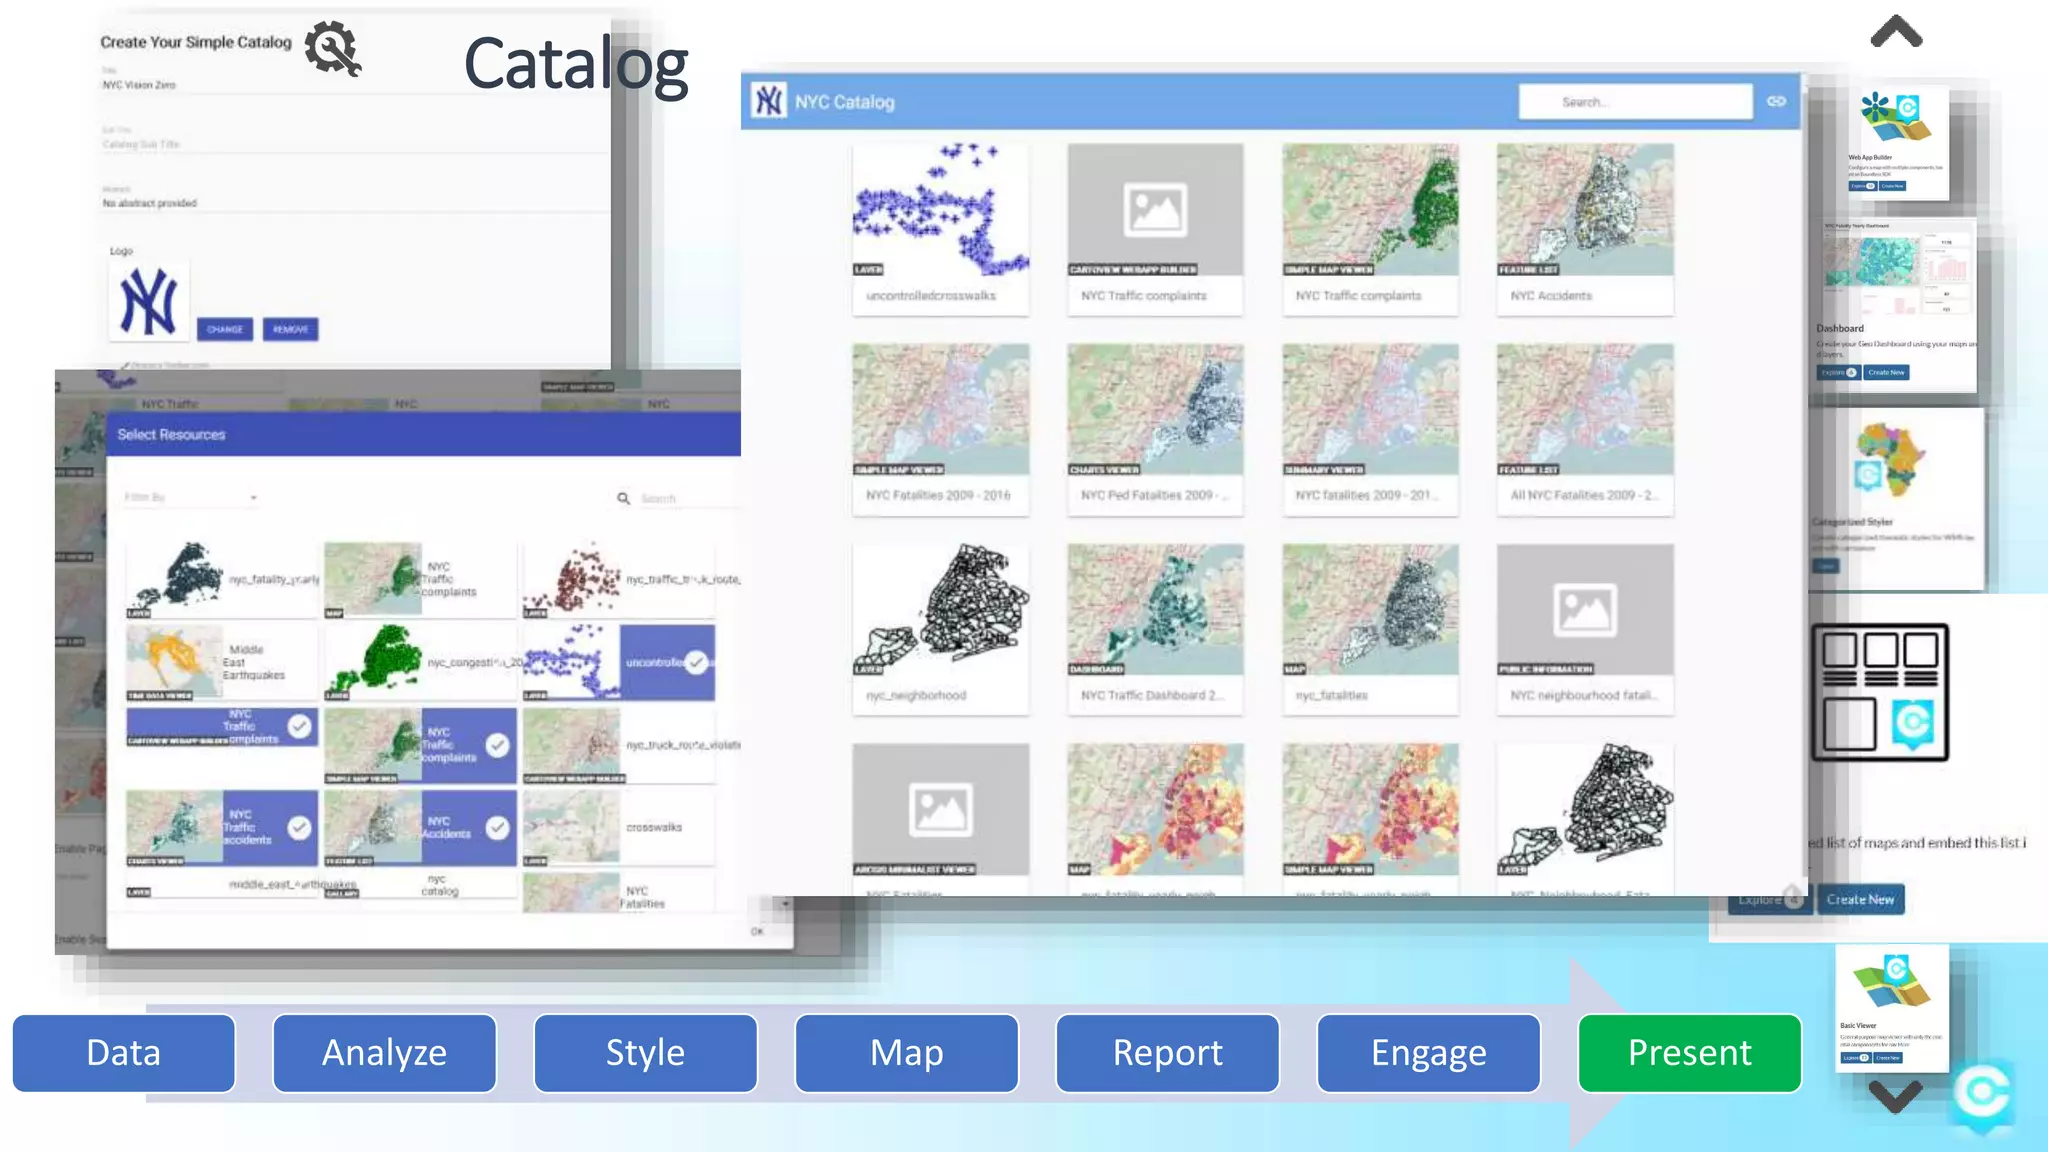Click the NY logo in NYC Catalog header
This screenshot has width=2048, height=1152.
pos(768,101)
